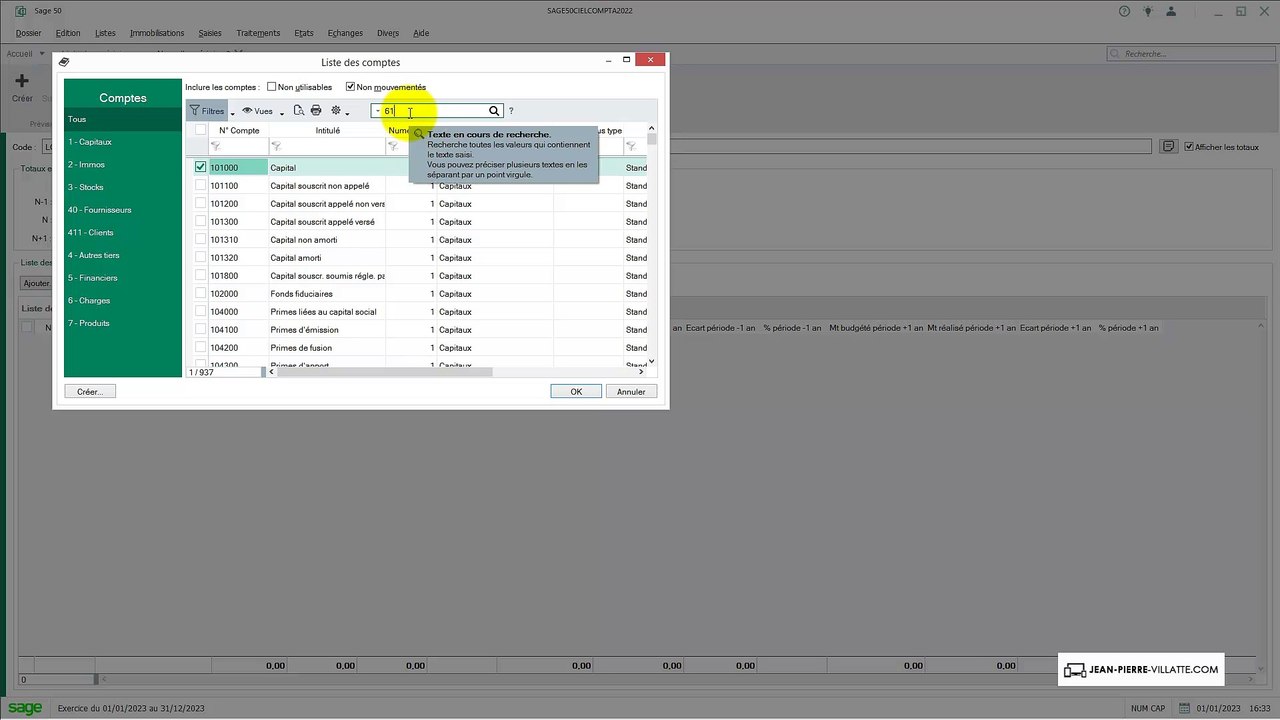1280x720 pixels.
Task: Check the 101310 row checkbox
Action: pos(200,239)
